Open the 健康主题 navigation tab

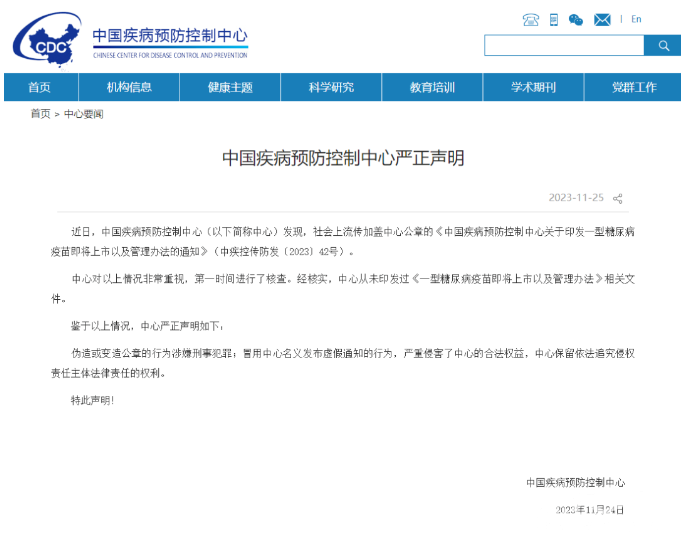[230, 87]
